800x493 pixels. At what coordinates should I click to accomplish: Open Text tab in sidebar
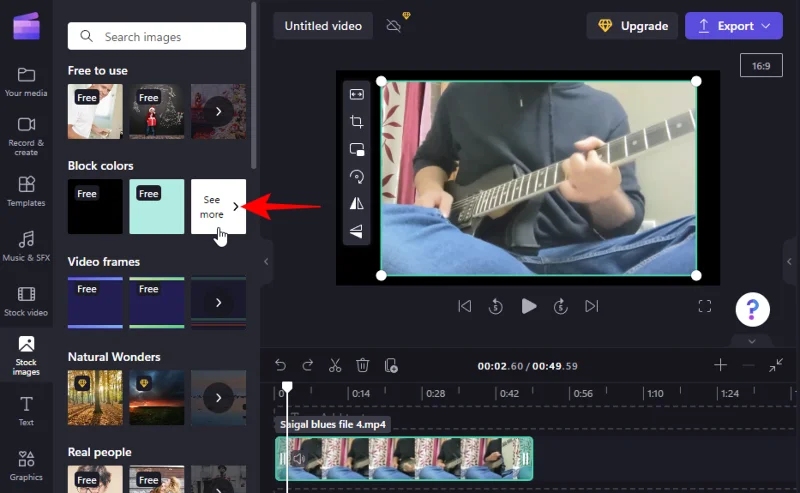(x=26, y=411)
